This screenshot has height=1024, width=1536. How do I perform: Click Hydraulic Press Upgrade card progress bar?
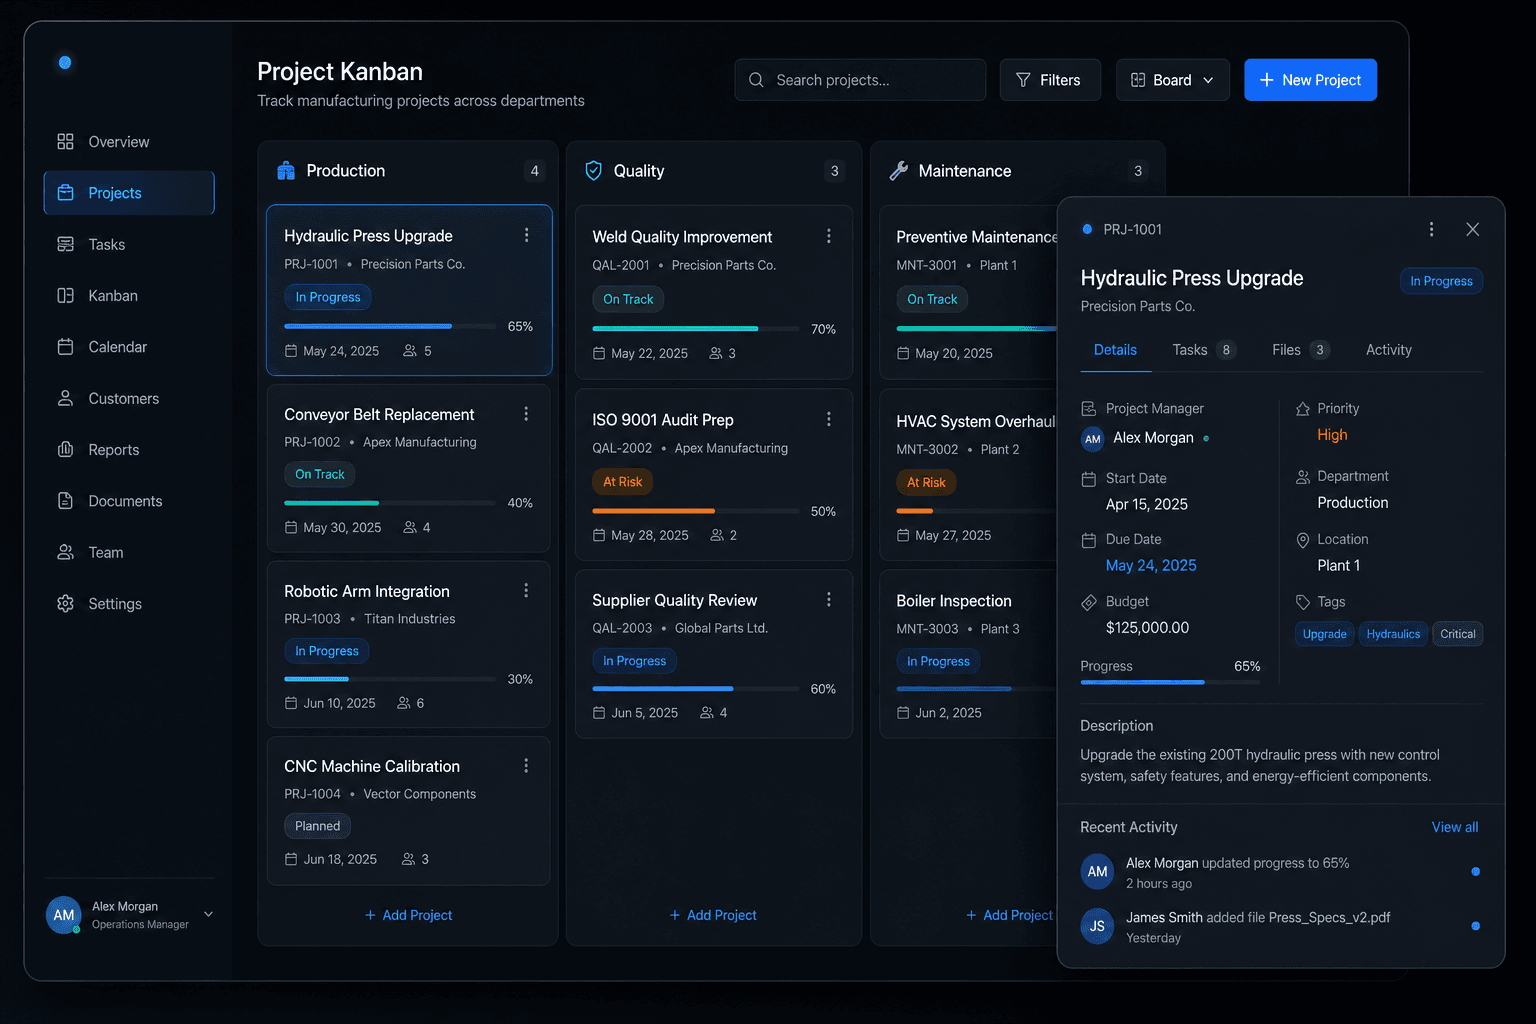(390, 326)
